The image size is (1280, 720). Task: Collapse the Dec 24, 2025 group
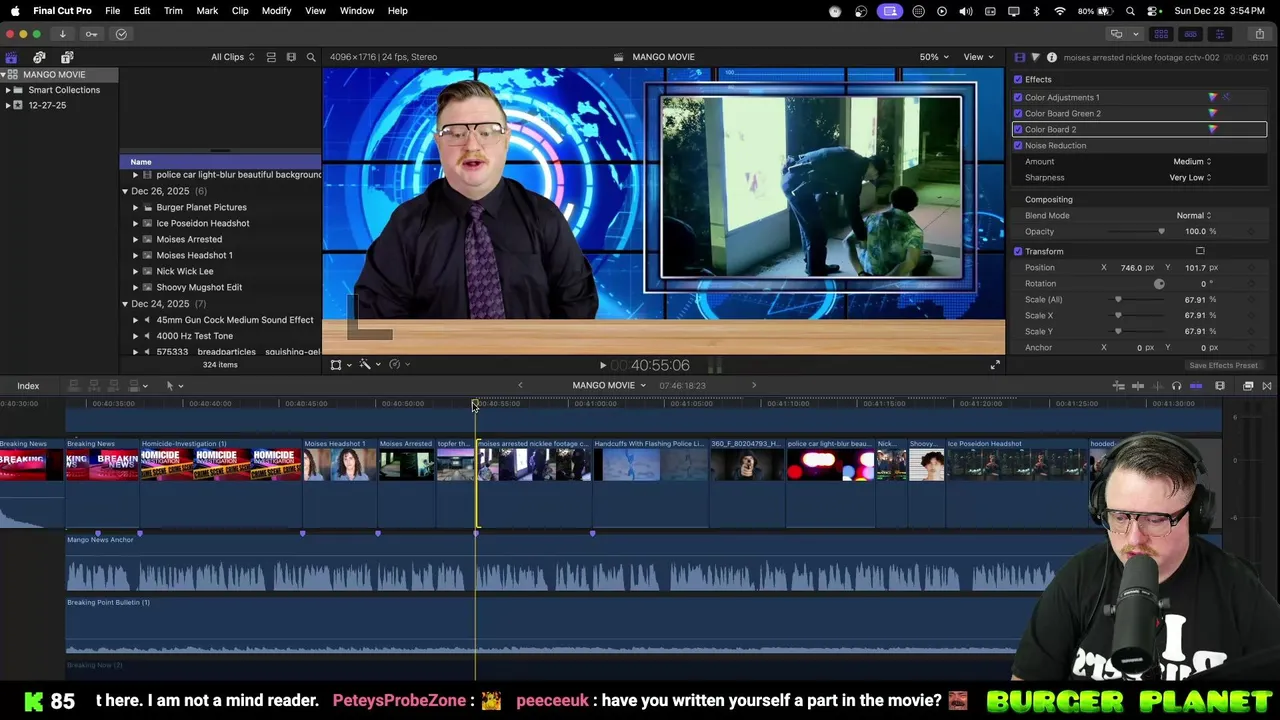point(125,303)
